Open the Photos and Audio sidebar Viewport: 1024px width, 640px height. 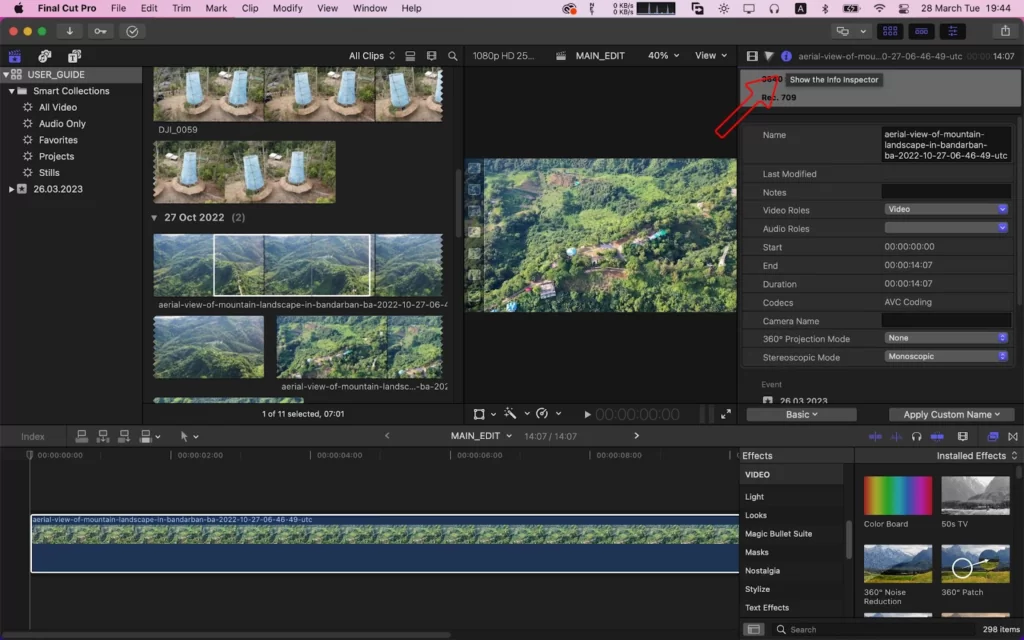tap(44, 56)
